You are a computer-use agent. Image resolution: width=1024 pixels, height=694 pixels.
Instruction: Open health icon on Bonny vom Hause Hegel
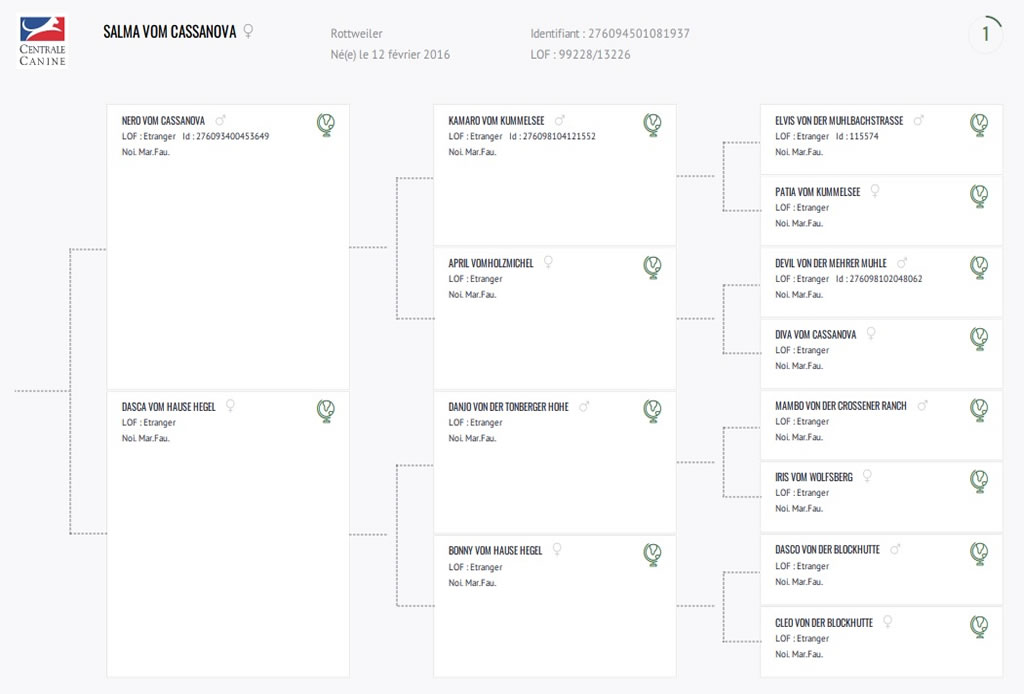652,554
